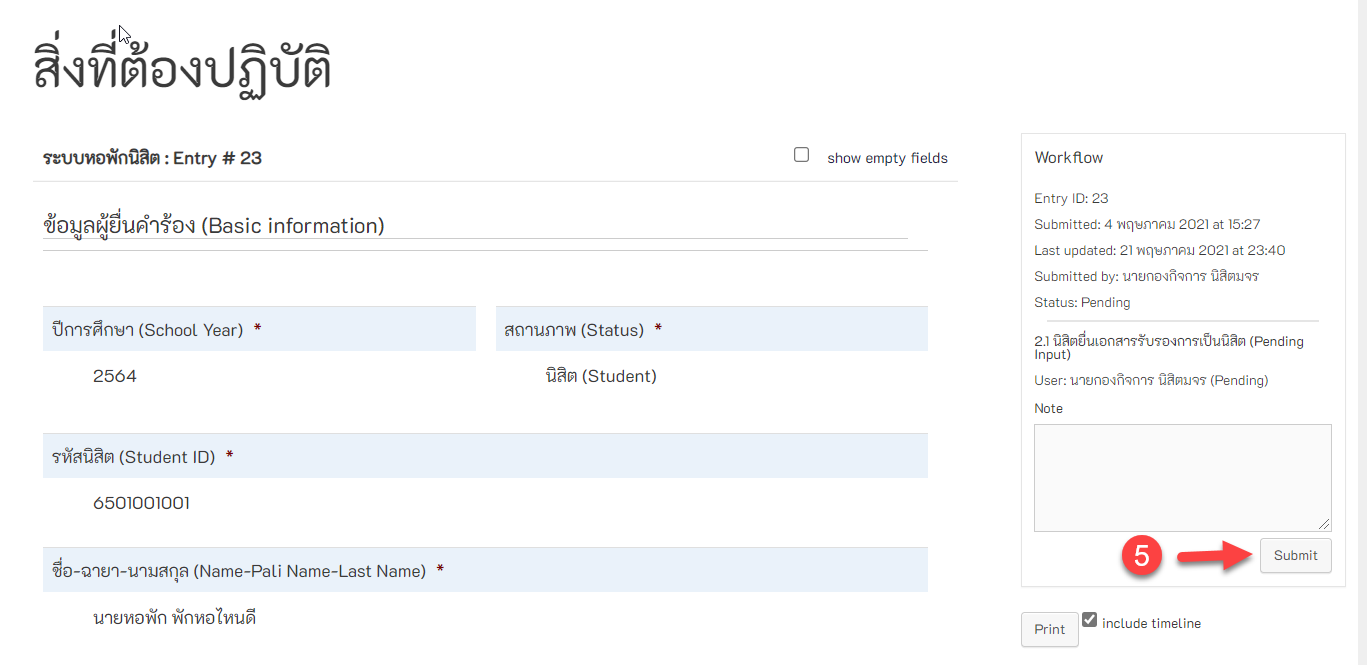This screenshot has height=665, width=1367.
Task: Click the Workflow panel heading
Action: point(1069,157)
